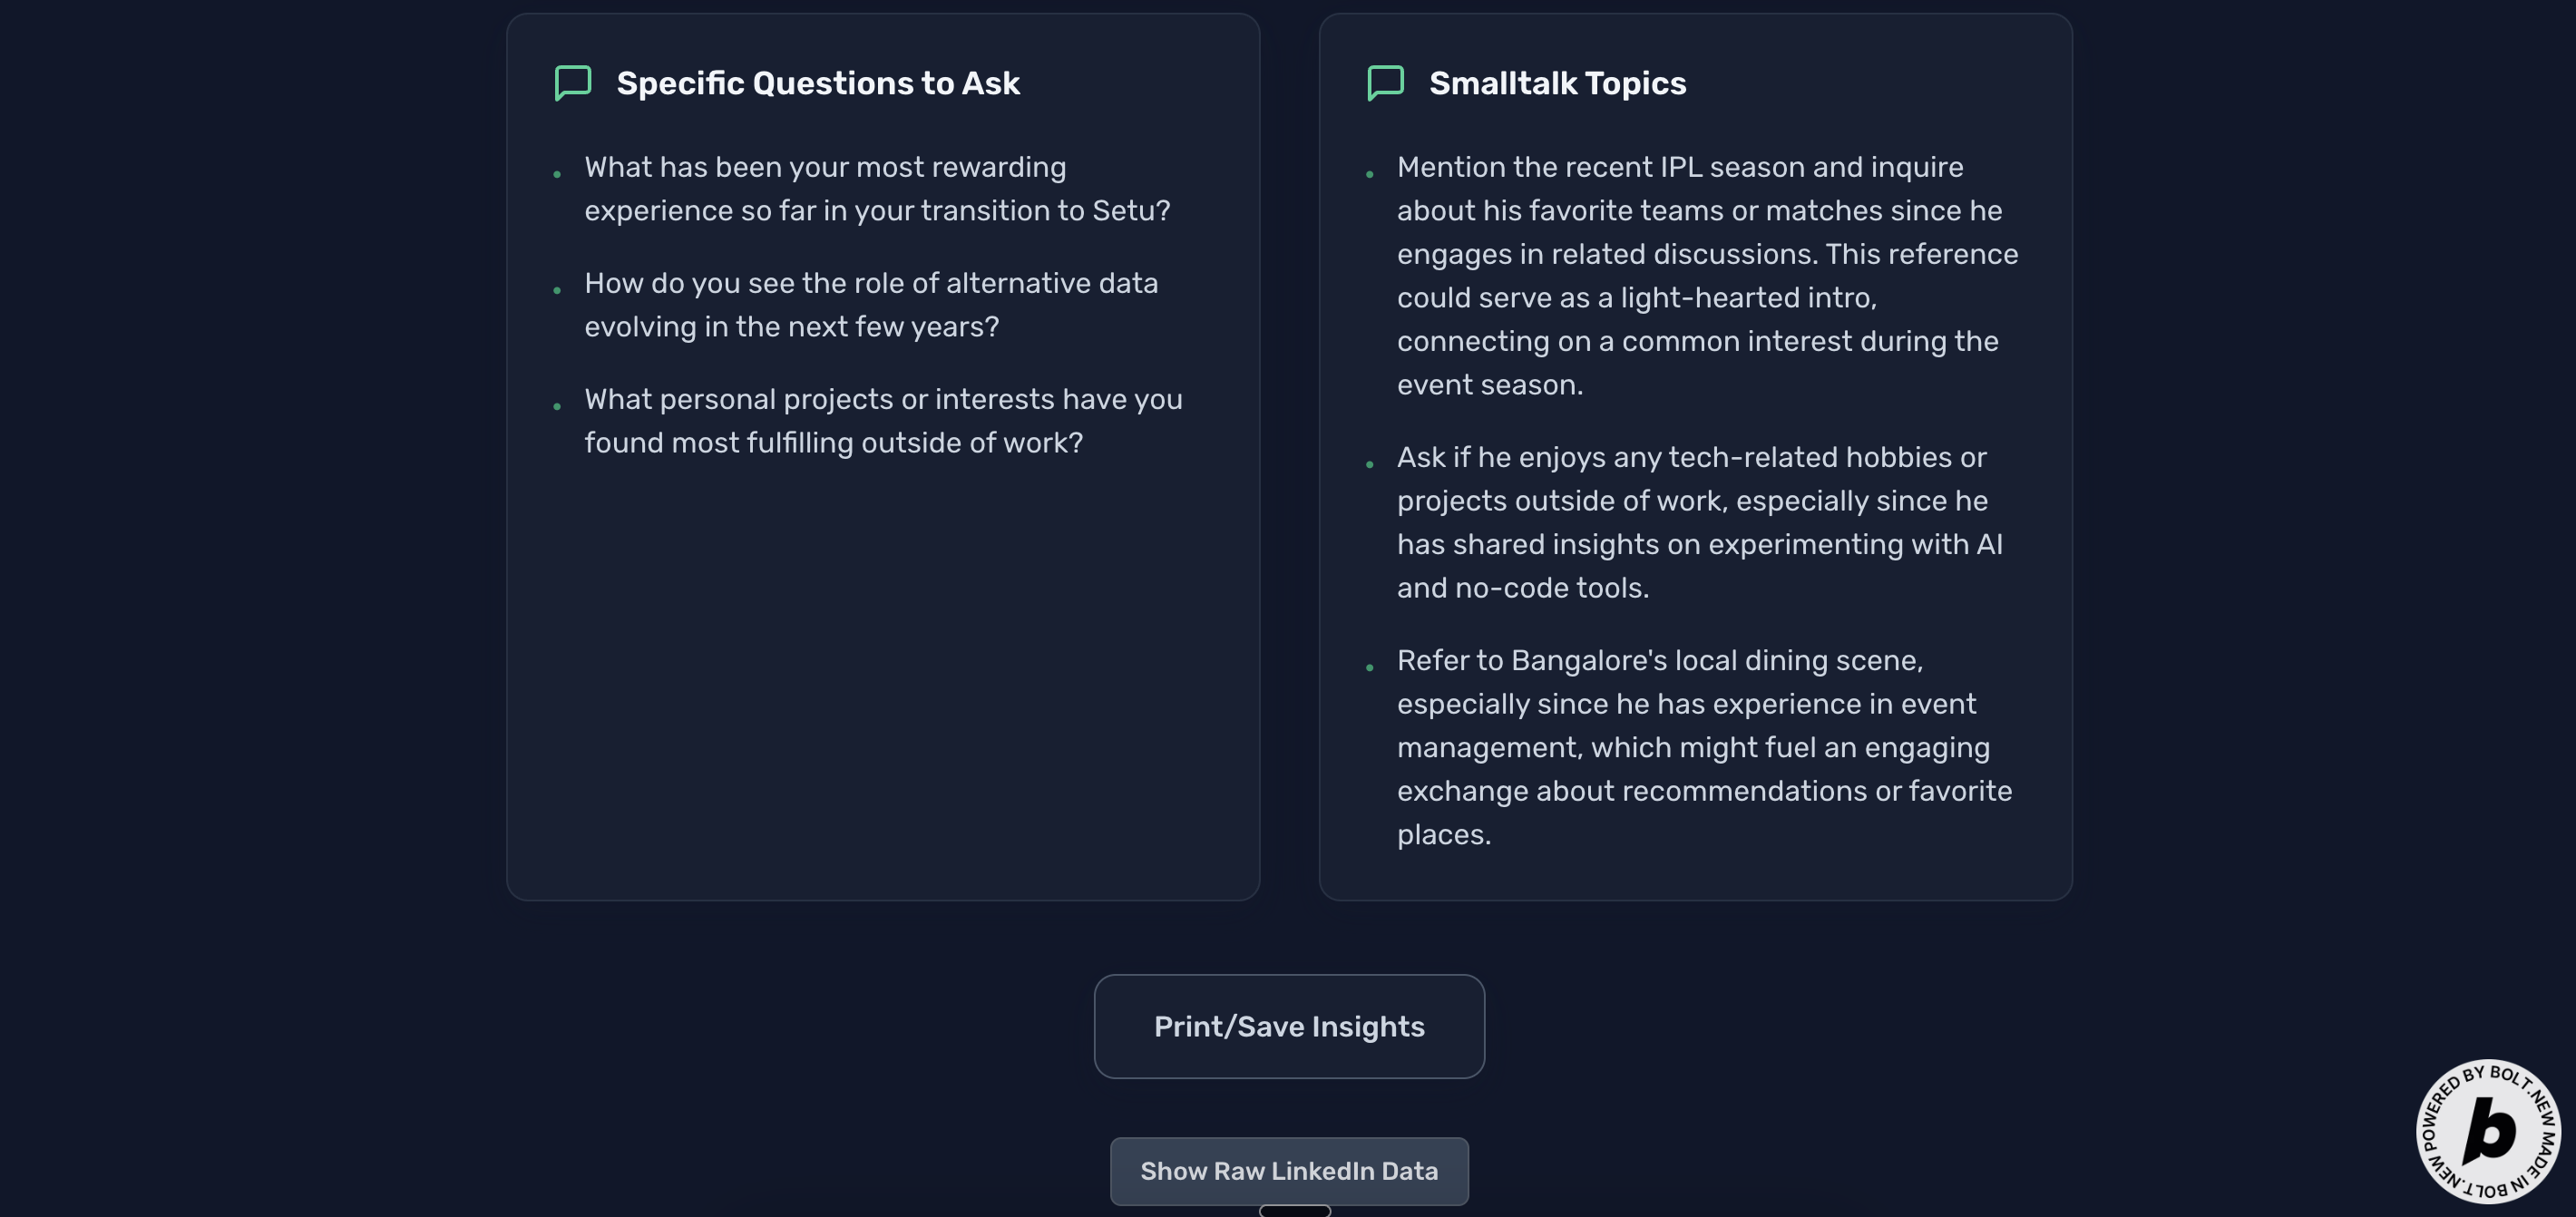The width and height of the screenshot is (2576, 1217).
Task: Click the AI and no-code tools paragraph
Action: [1698, 523]
